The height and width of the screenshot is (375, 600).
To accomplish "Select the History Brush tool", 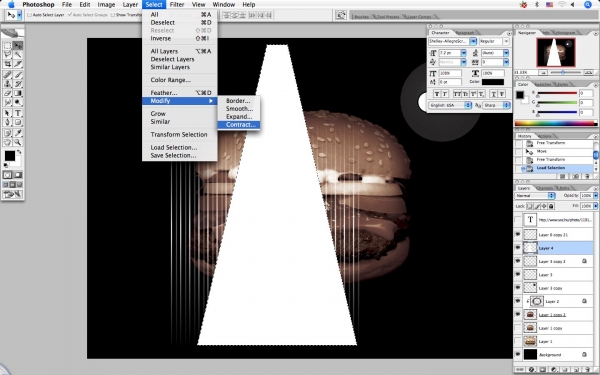I will tap(18, 84).
